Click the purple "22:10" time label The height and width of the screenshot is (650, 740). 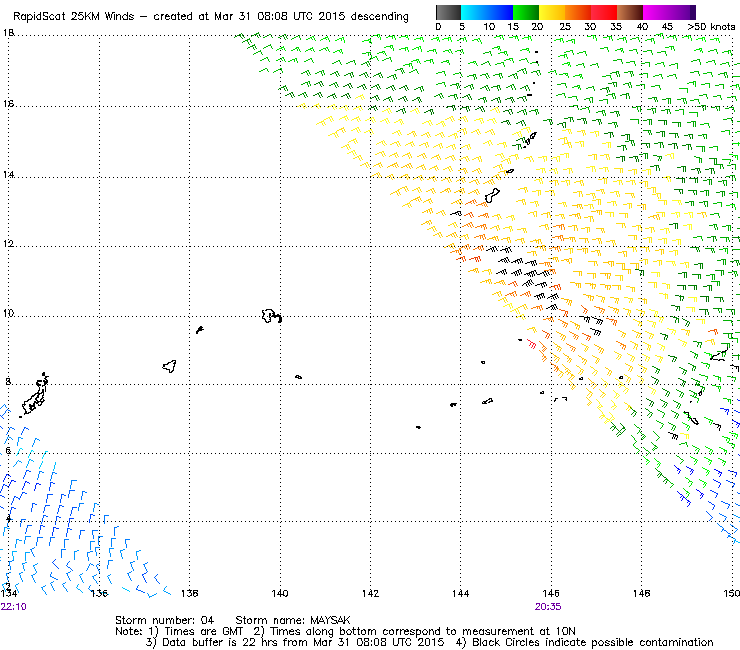tap(14, 607)
